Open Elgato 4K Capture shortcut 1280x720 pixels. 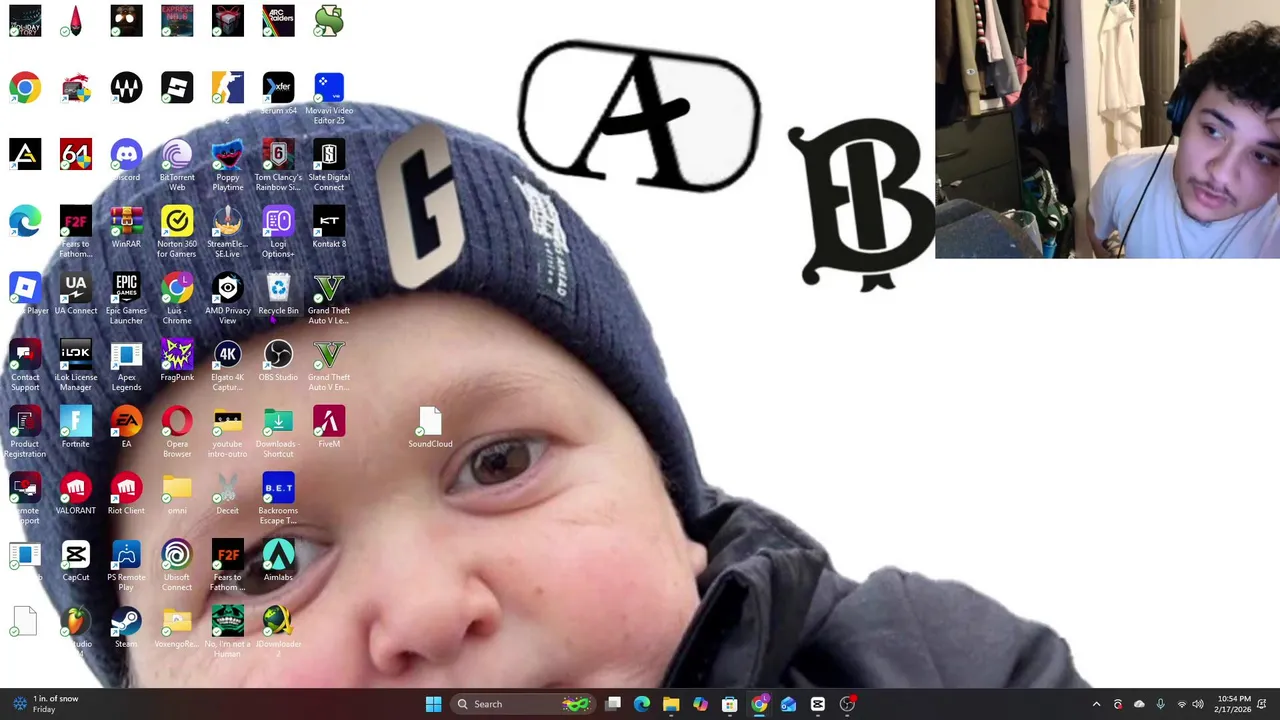pyautogui.click(x=227, y=366)
